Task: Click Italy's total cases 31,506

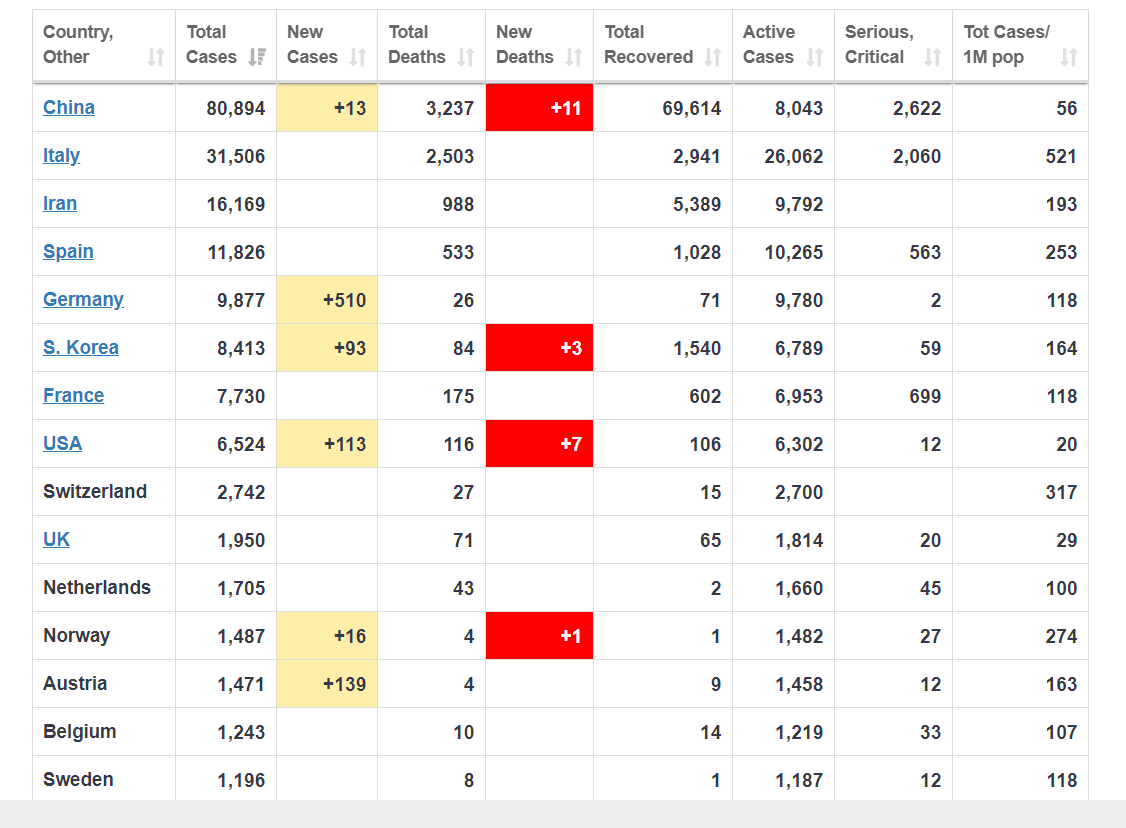Action: [x=236, y=157]
